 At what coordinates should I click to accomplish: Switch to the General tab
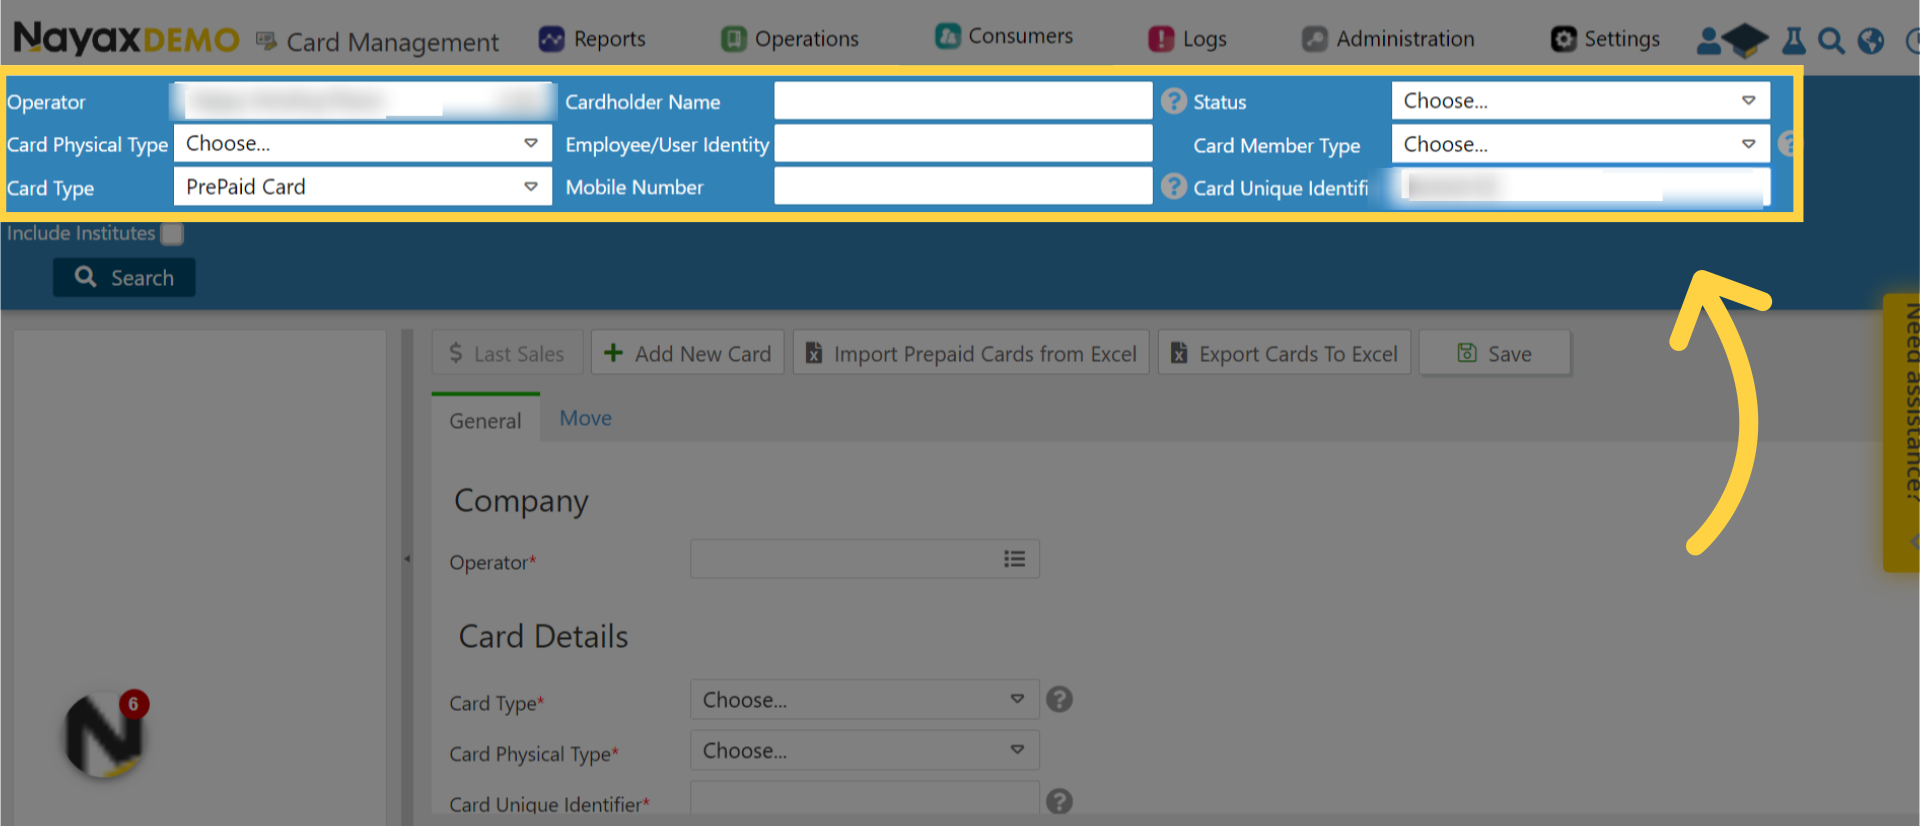(485, 420)
